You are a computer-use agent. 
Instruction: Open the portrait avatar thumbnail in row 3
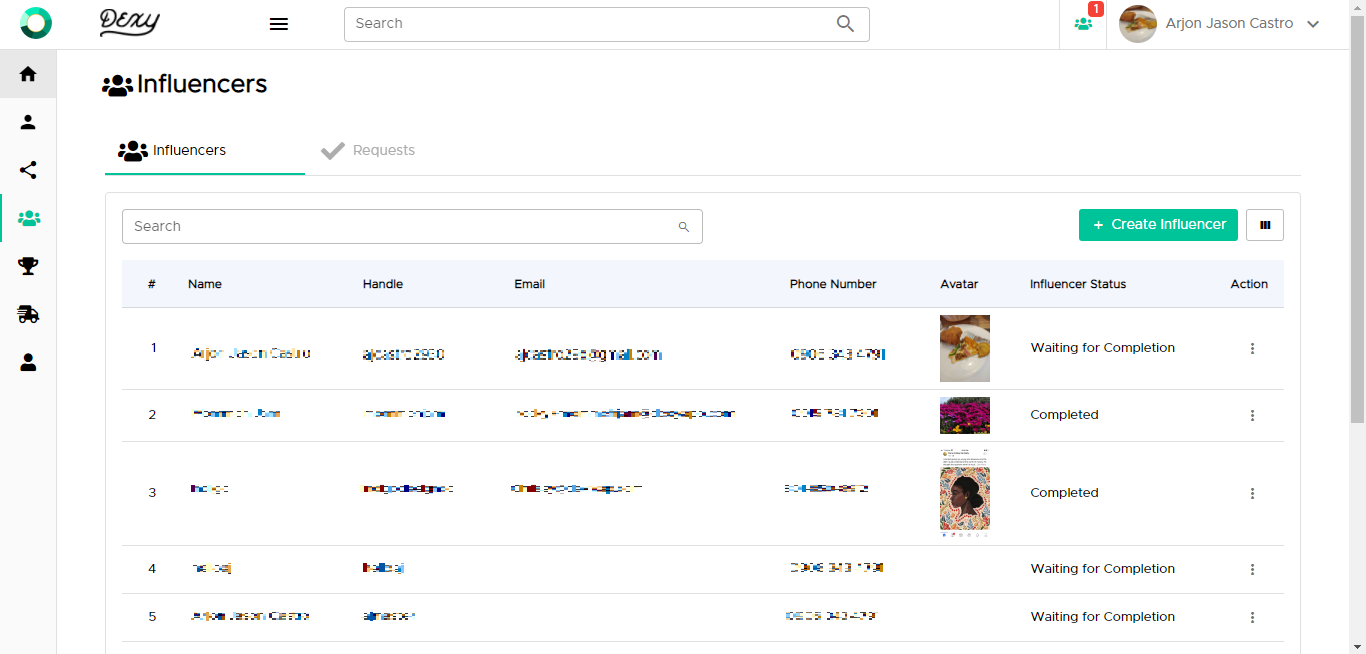click(x=965, y=494)
